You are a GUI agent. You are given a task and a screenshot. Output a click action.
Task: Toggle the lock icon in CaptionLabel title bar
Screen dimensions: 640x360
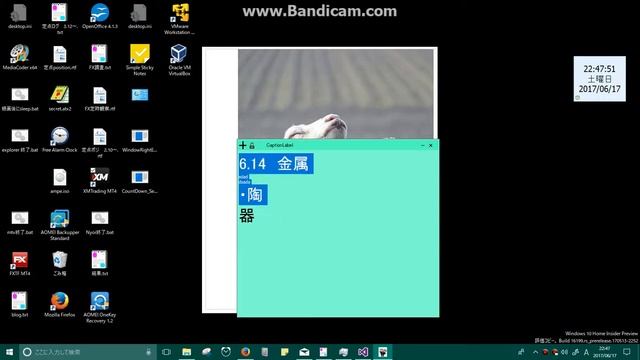[252, 145]
